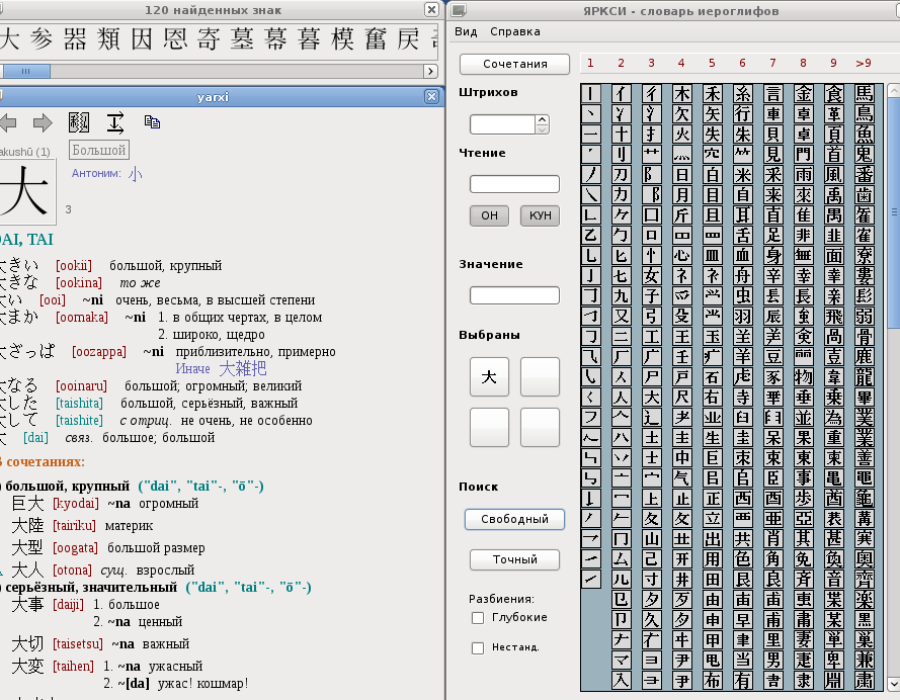This screenshot has height=700, width=900.
Task: Pick the 心 radical from the table
Action: point(682,255)
